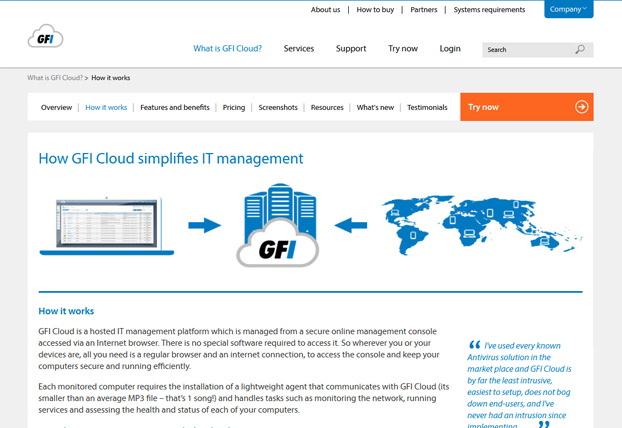
Task: Select What is GFI Cloud? menu
Action: click(x=227, y=48)
